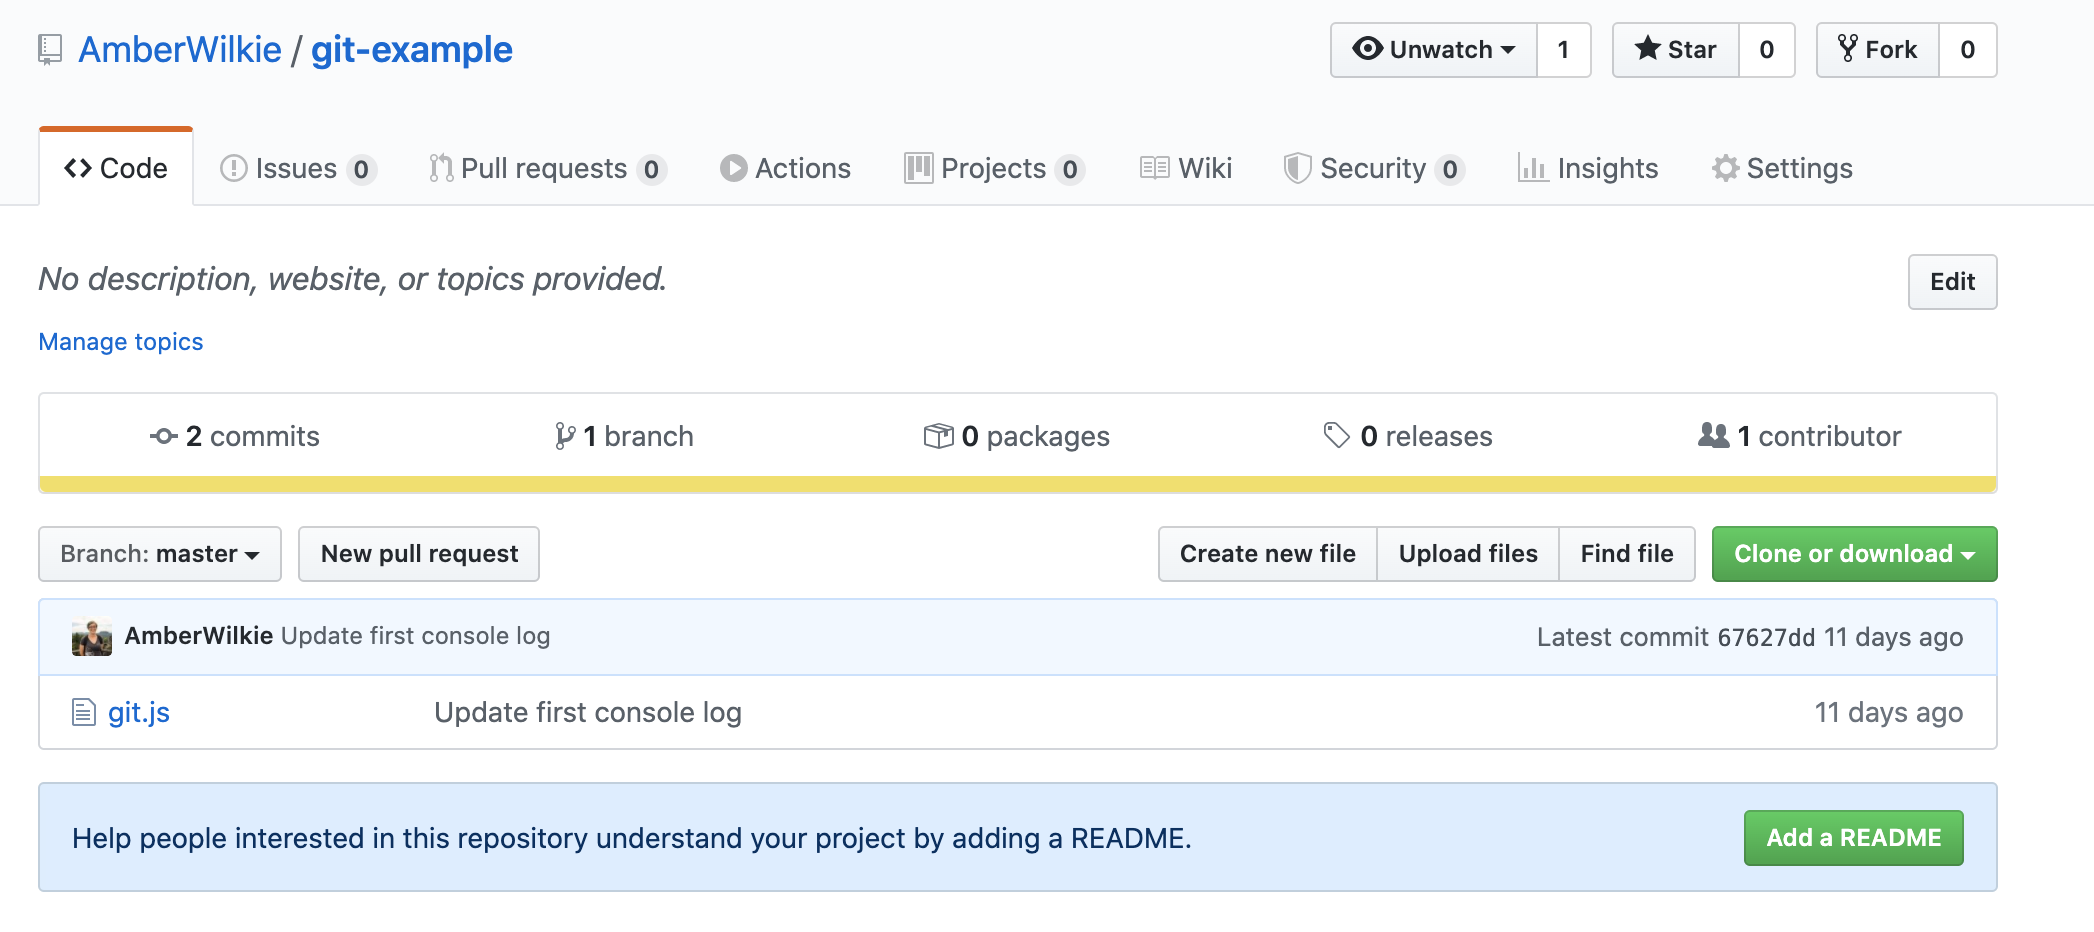Click the commits history icon

[x=164, y=437]
